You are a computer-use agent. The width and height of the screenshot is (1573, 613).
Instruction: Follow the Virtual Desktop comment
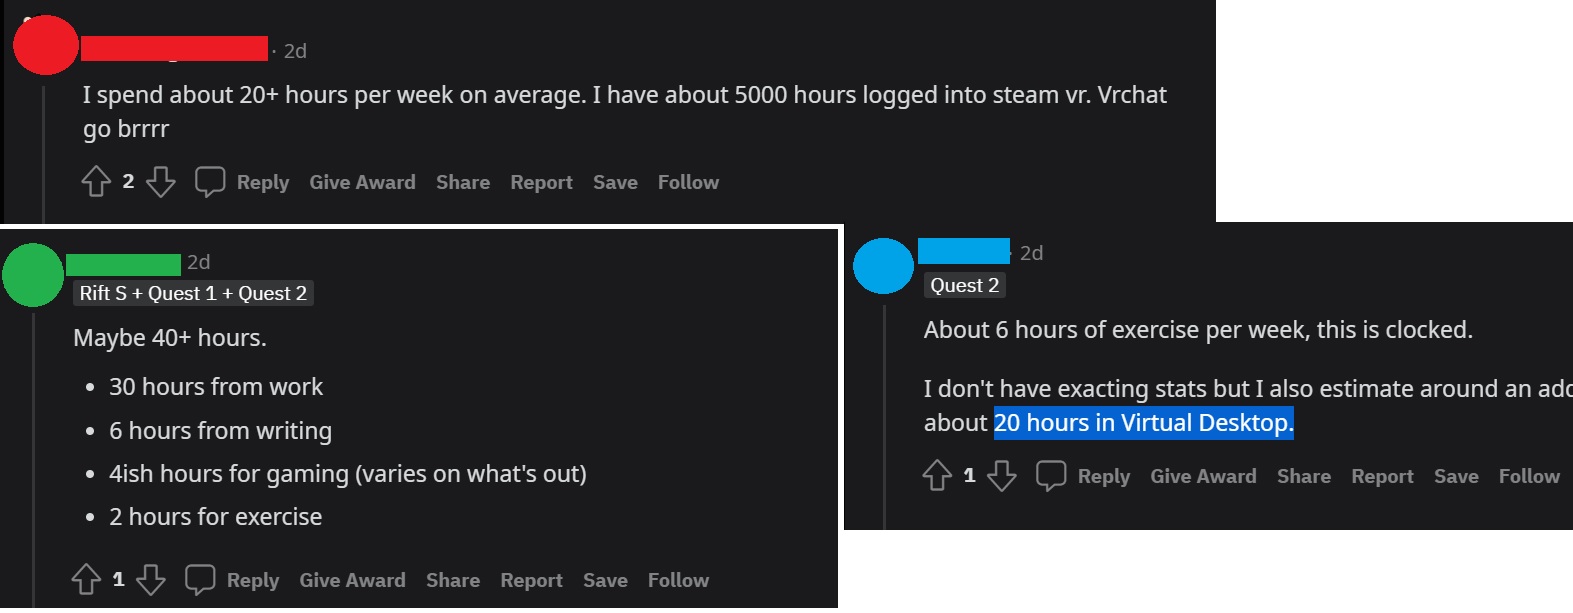[x=1529, y=476]
